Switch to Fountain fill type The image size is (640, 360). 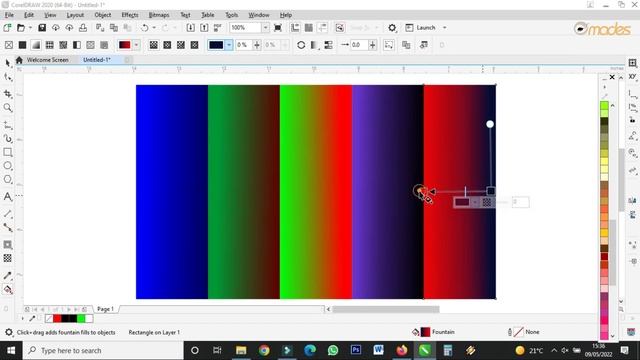[x=36, y=45]
